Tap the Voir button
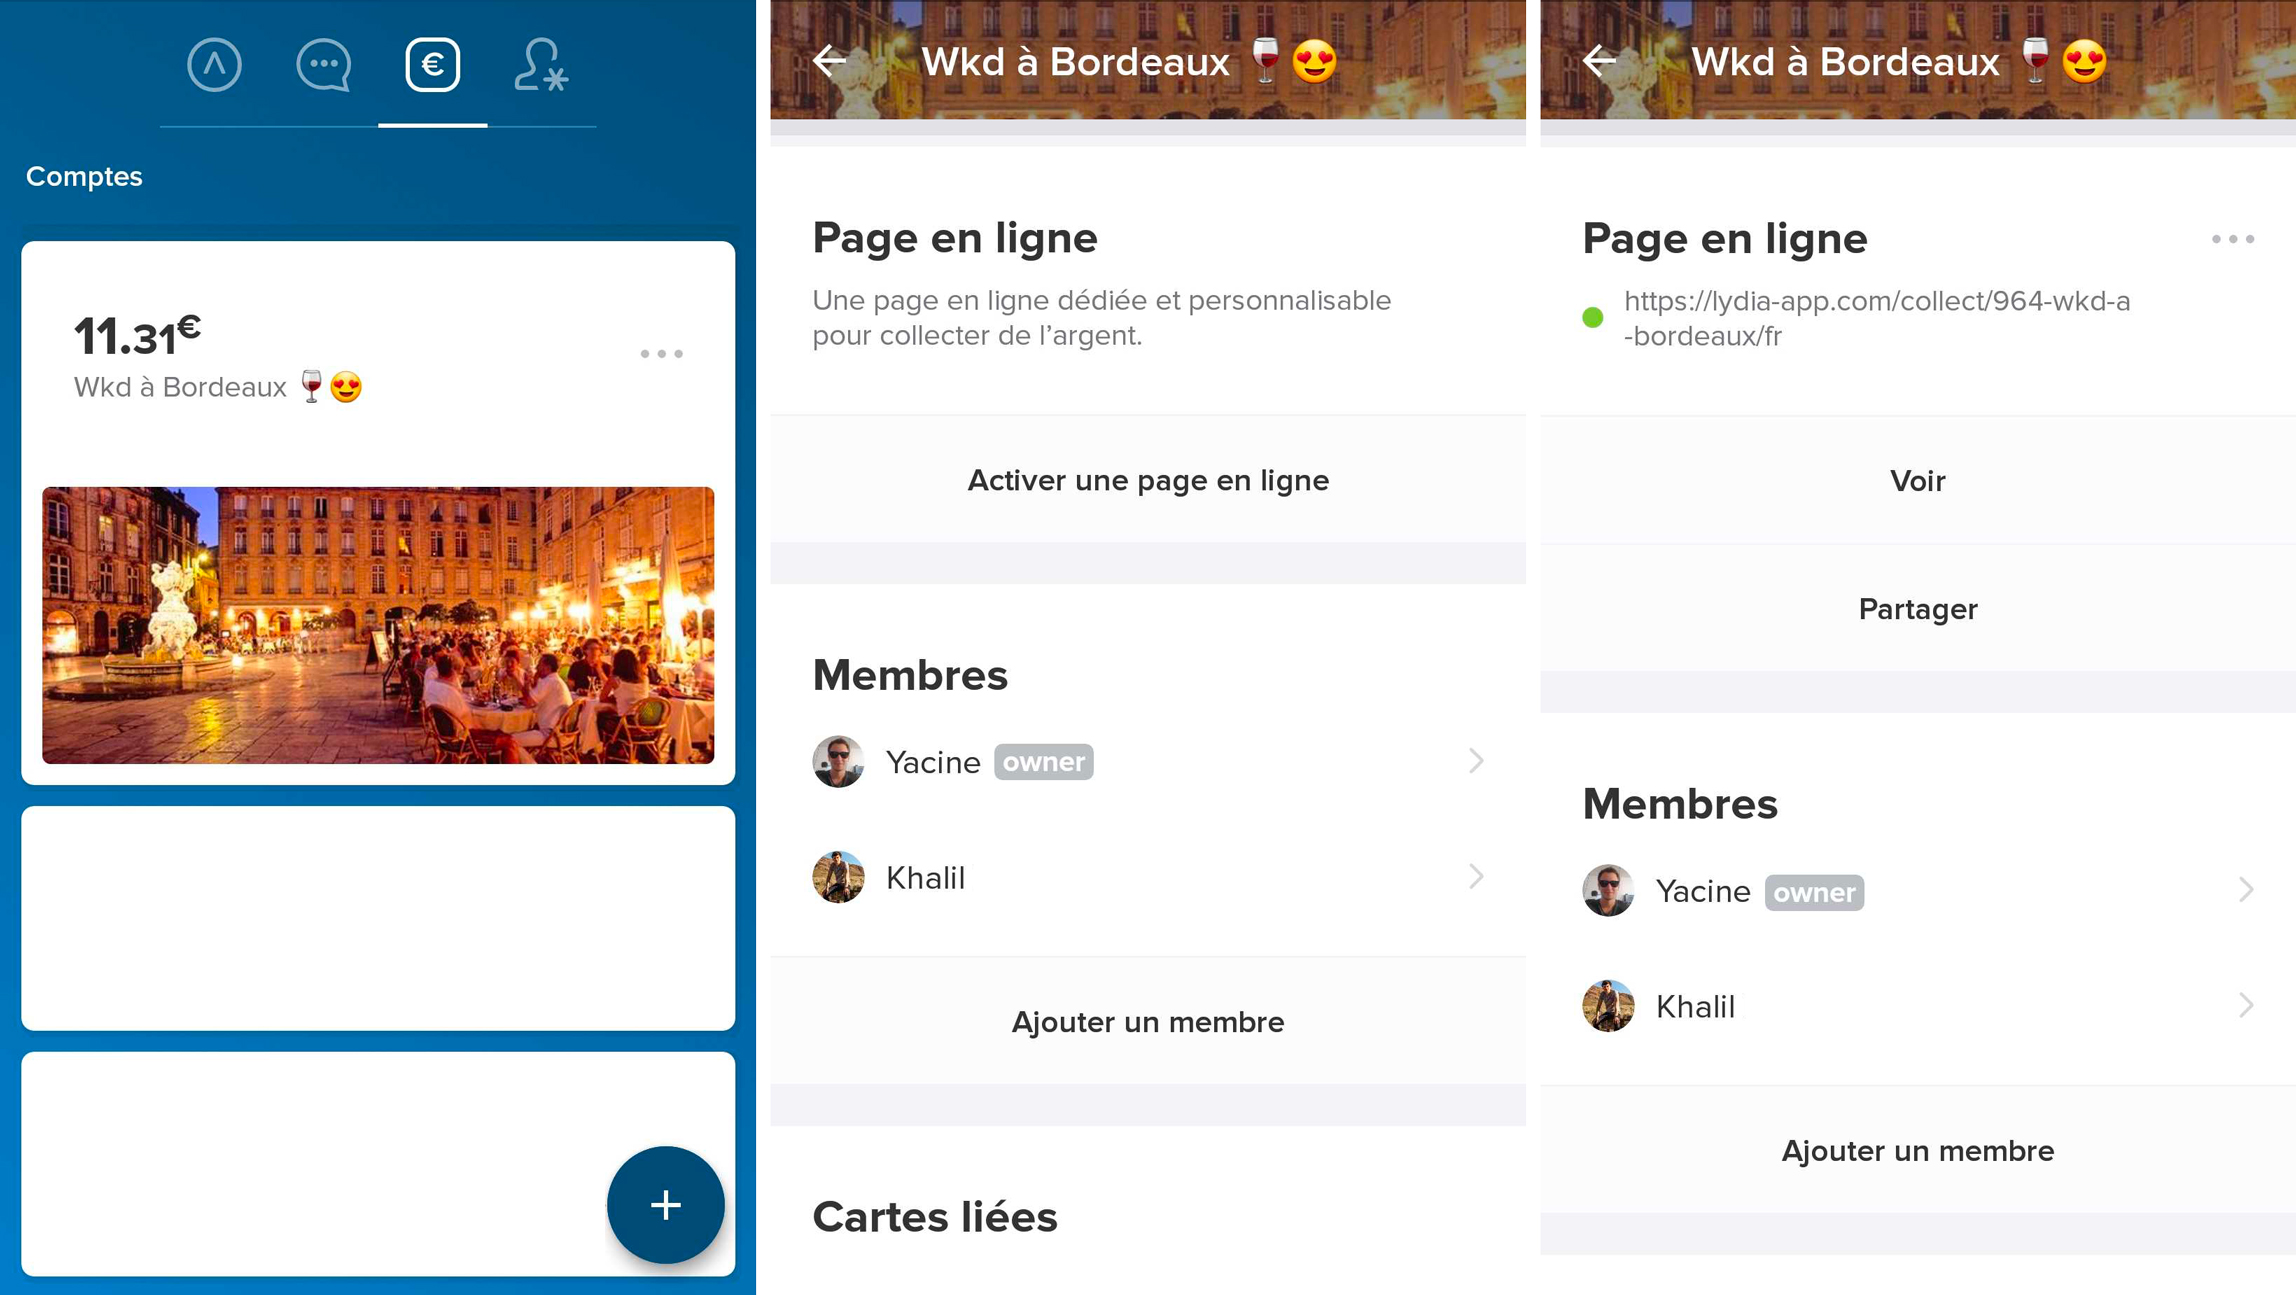The height and width of the screenshot is (1295, 2296). [x=1918, y=480]
